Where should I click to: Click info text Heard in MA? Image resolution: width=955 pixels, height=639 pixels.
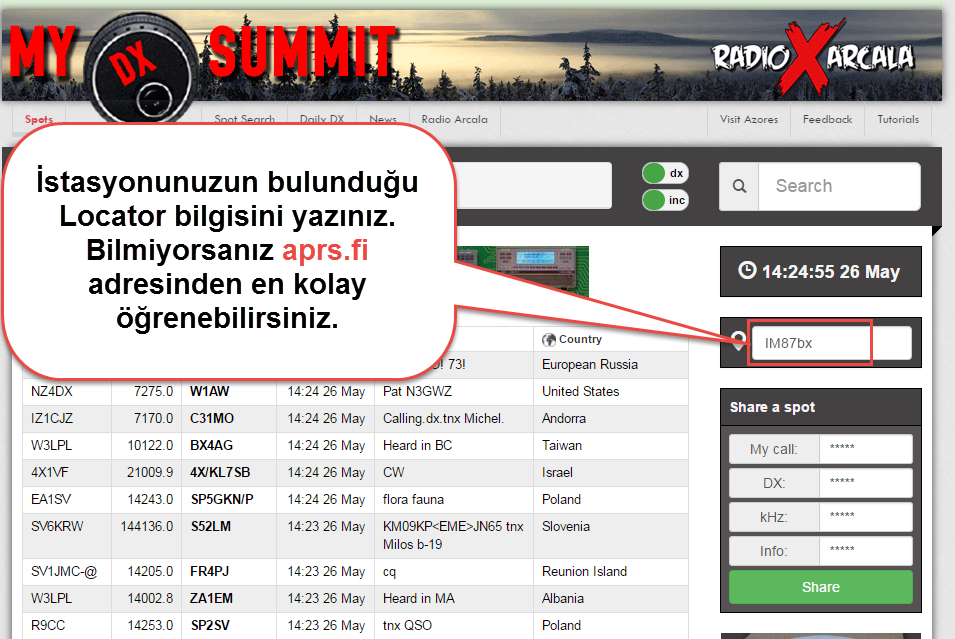(418, 598)
